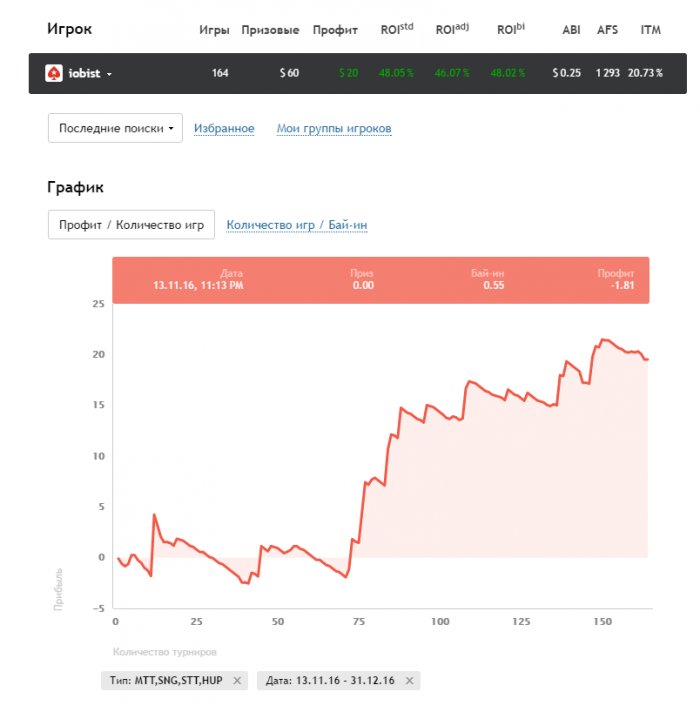Click the ITM column header
The width and height of the screenshot is (700, 712).
click(x=650, y=30)
